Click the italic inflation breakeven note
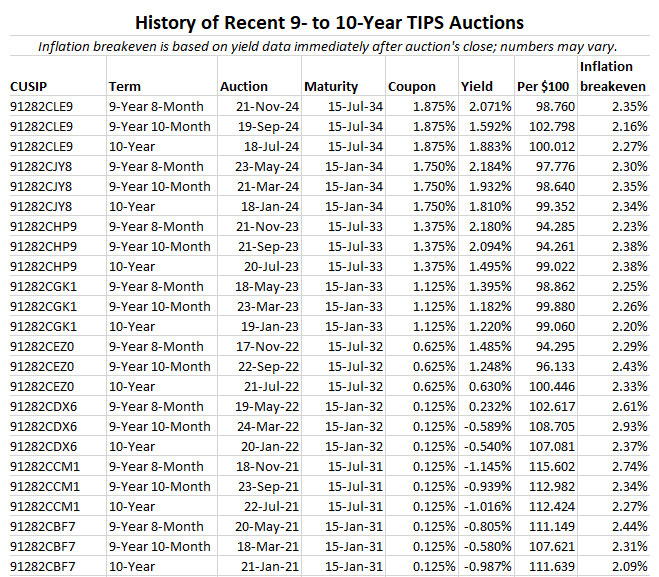 pos(329,47)
